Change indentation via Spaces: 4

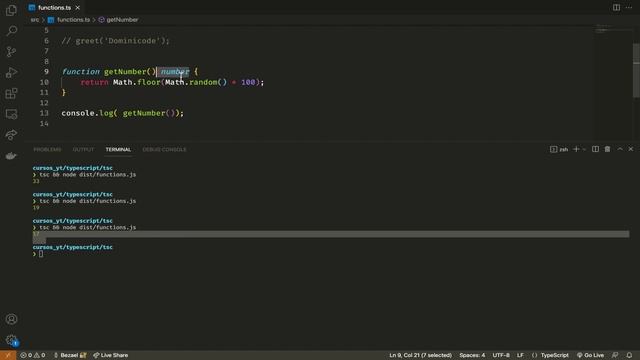coord(472,355)
